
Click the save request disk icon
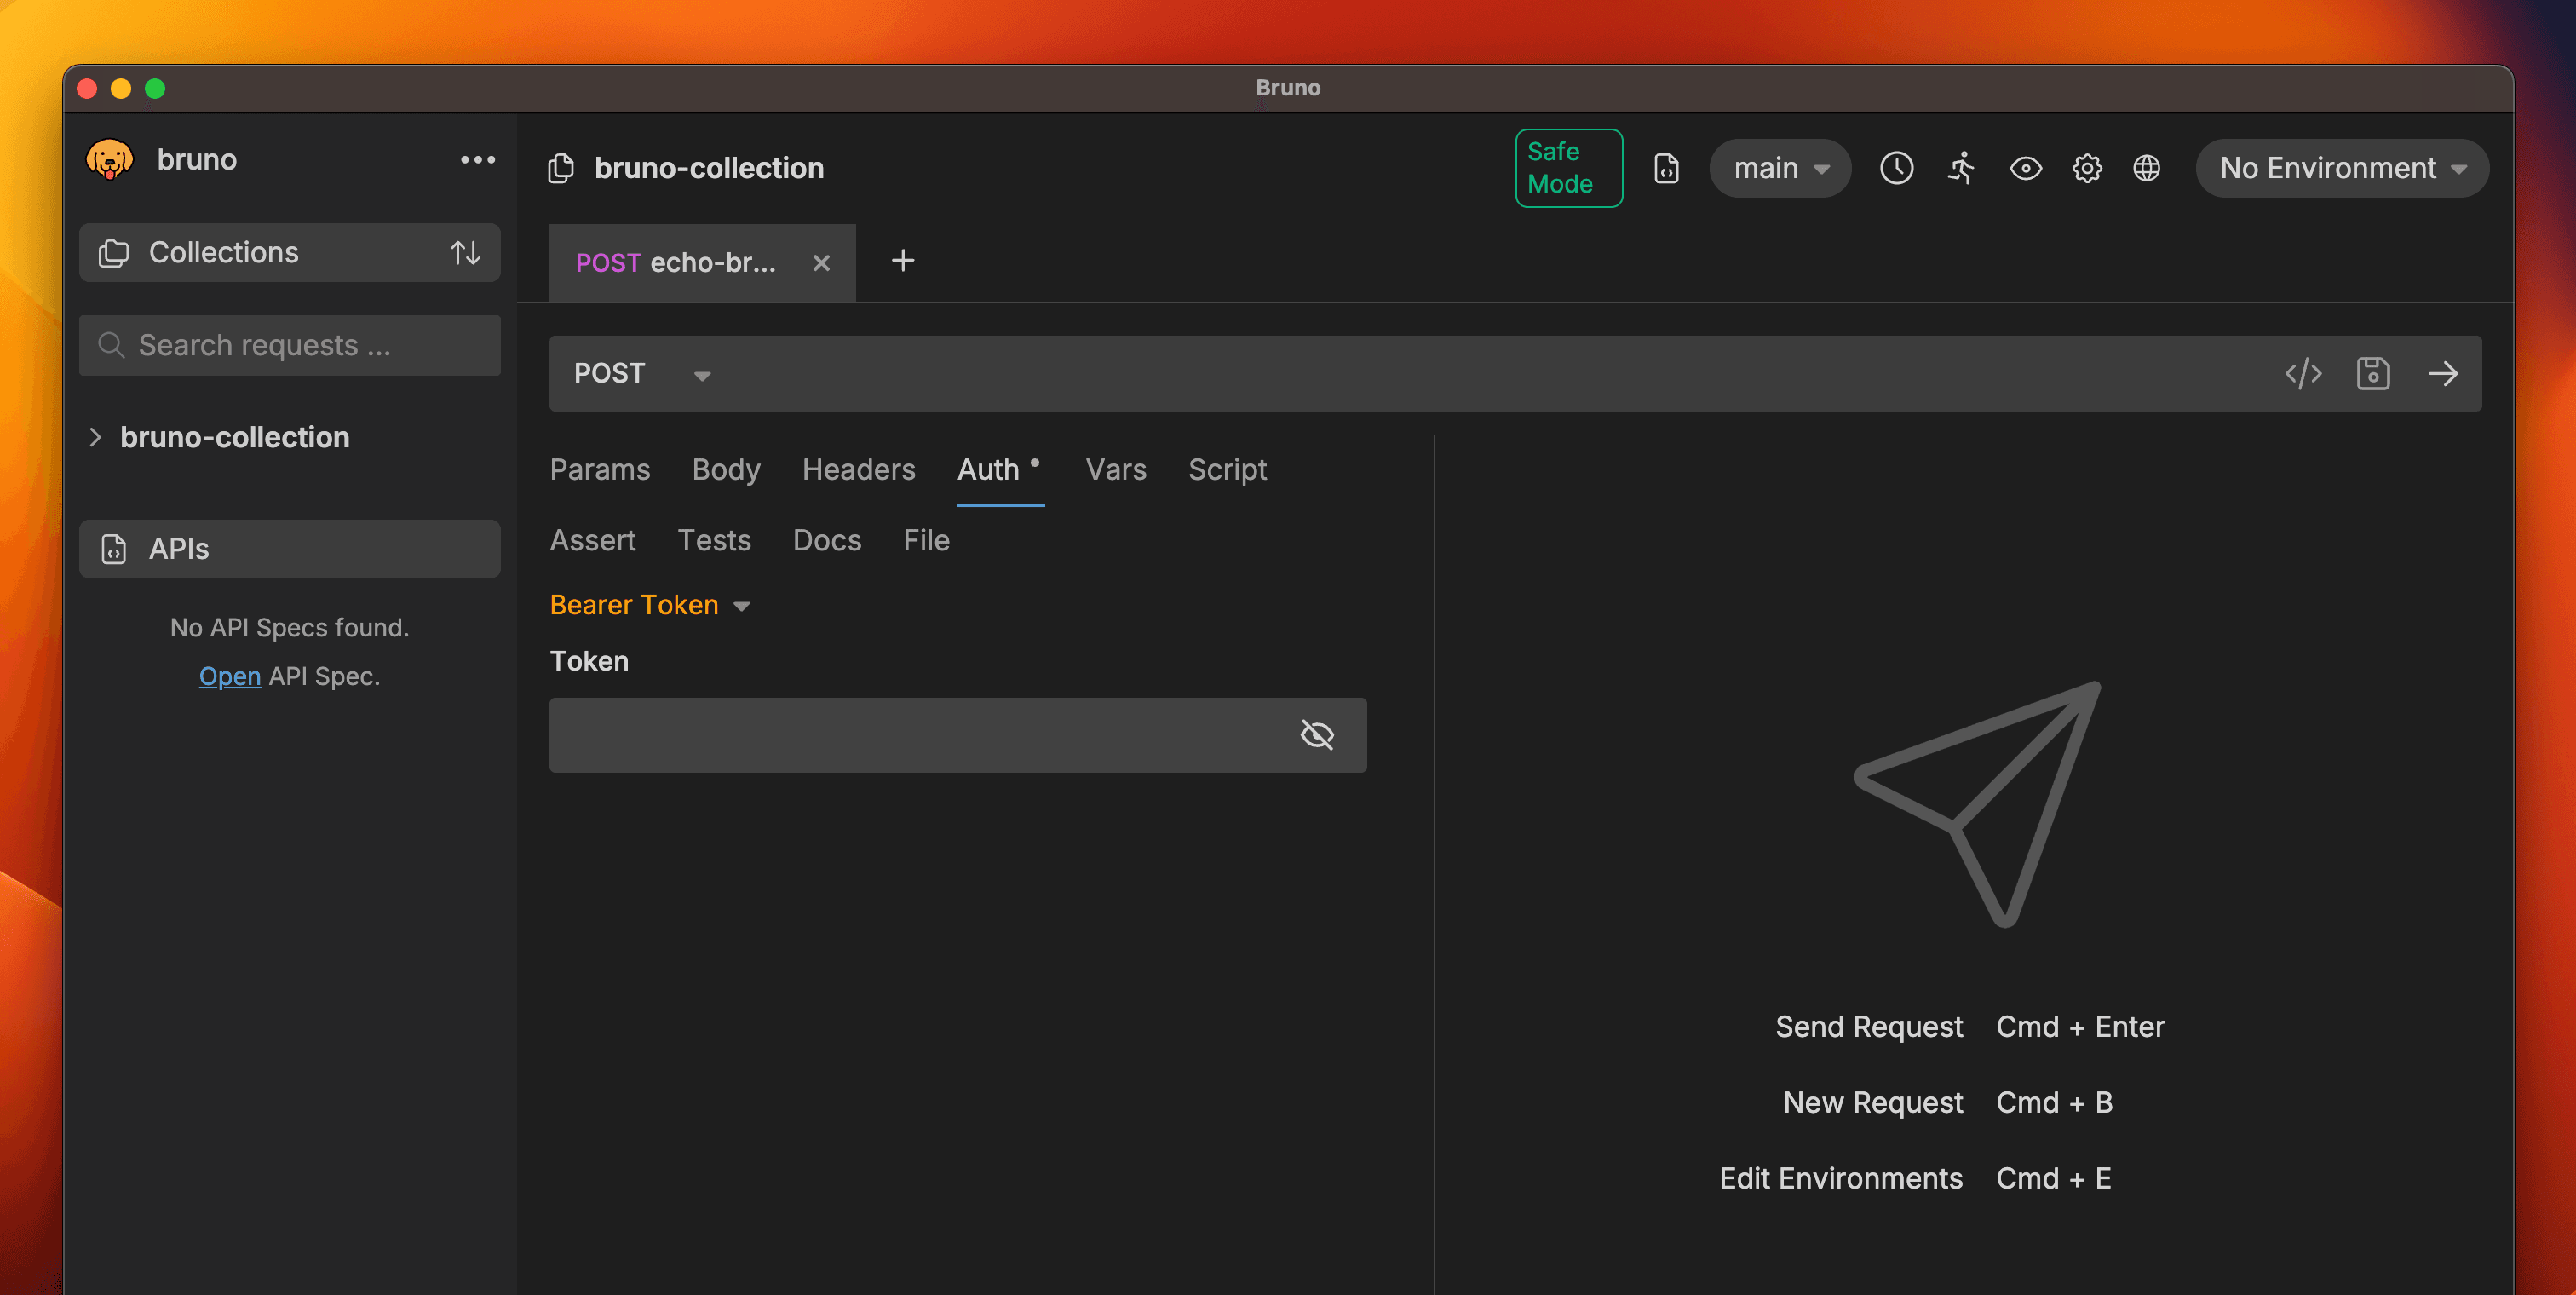(2372, 374)
